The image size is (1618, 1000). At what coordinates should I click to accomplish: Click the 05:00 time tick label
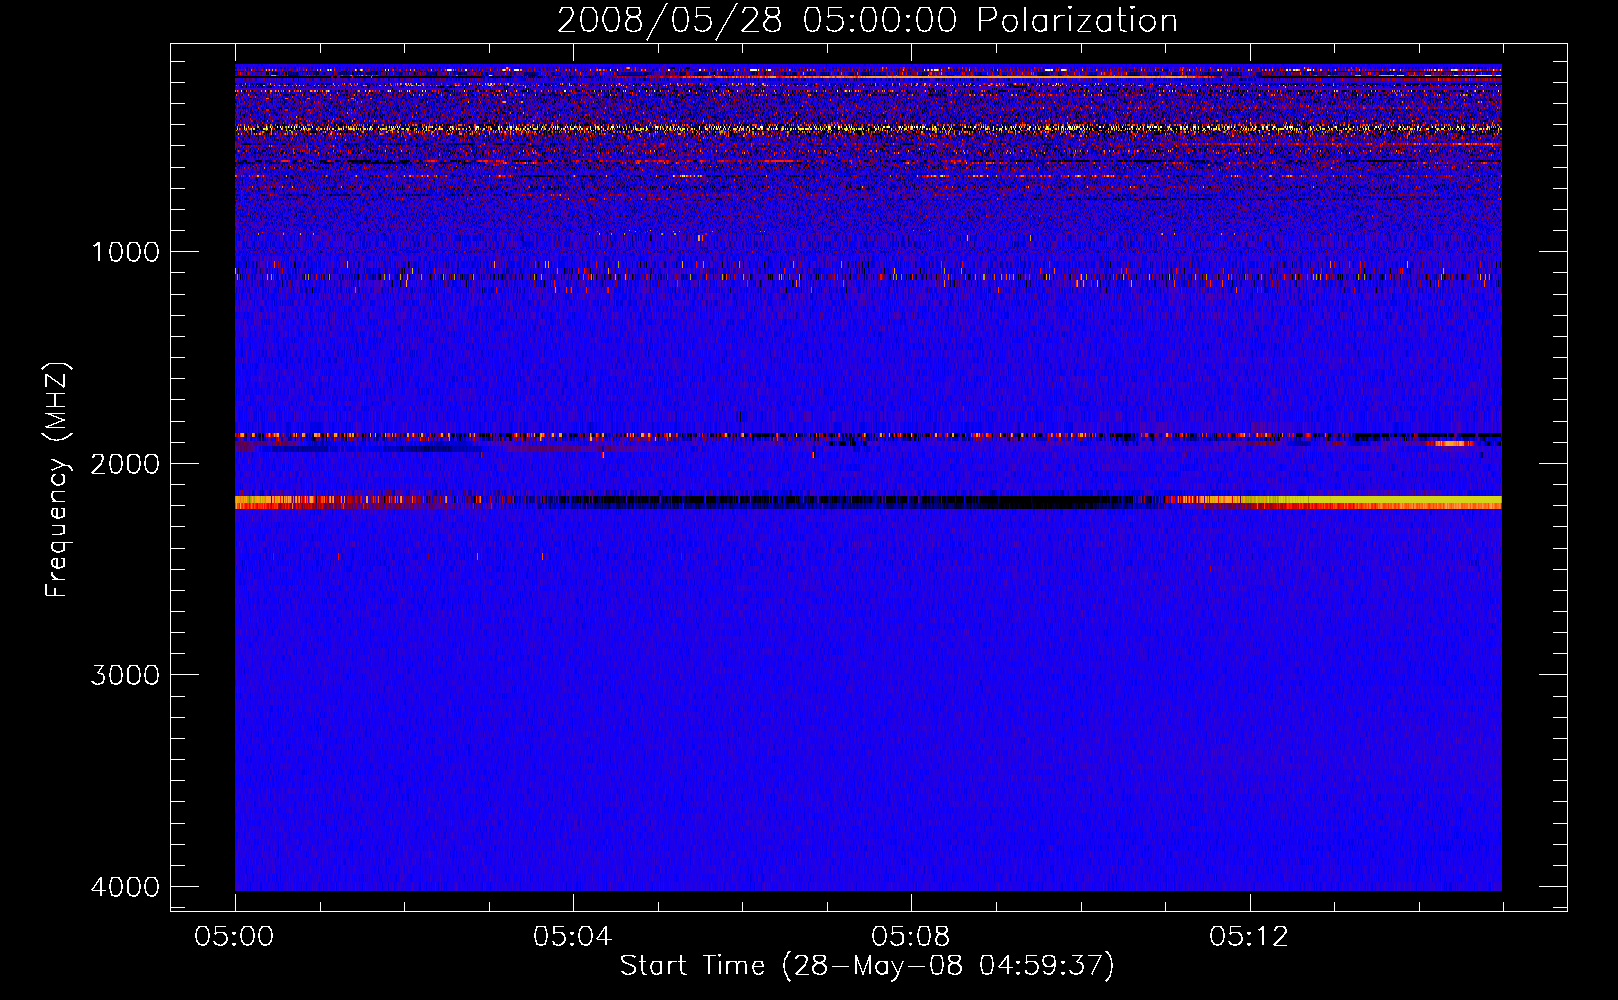(x=235, y=937)
